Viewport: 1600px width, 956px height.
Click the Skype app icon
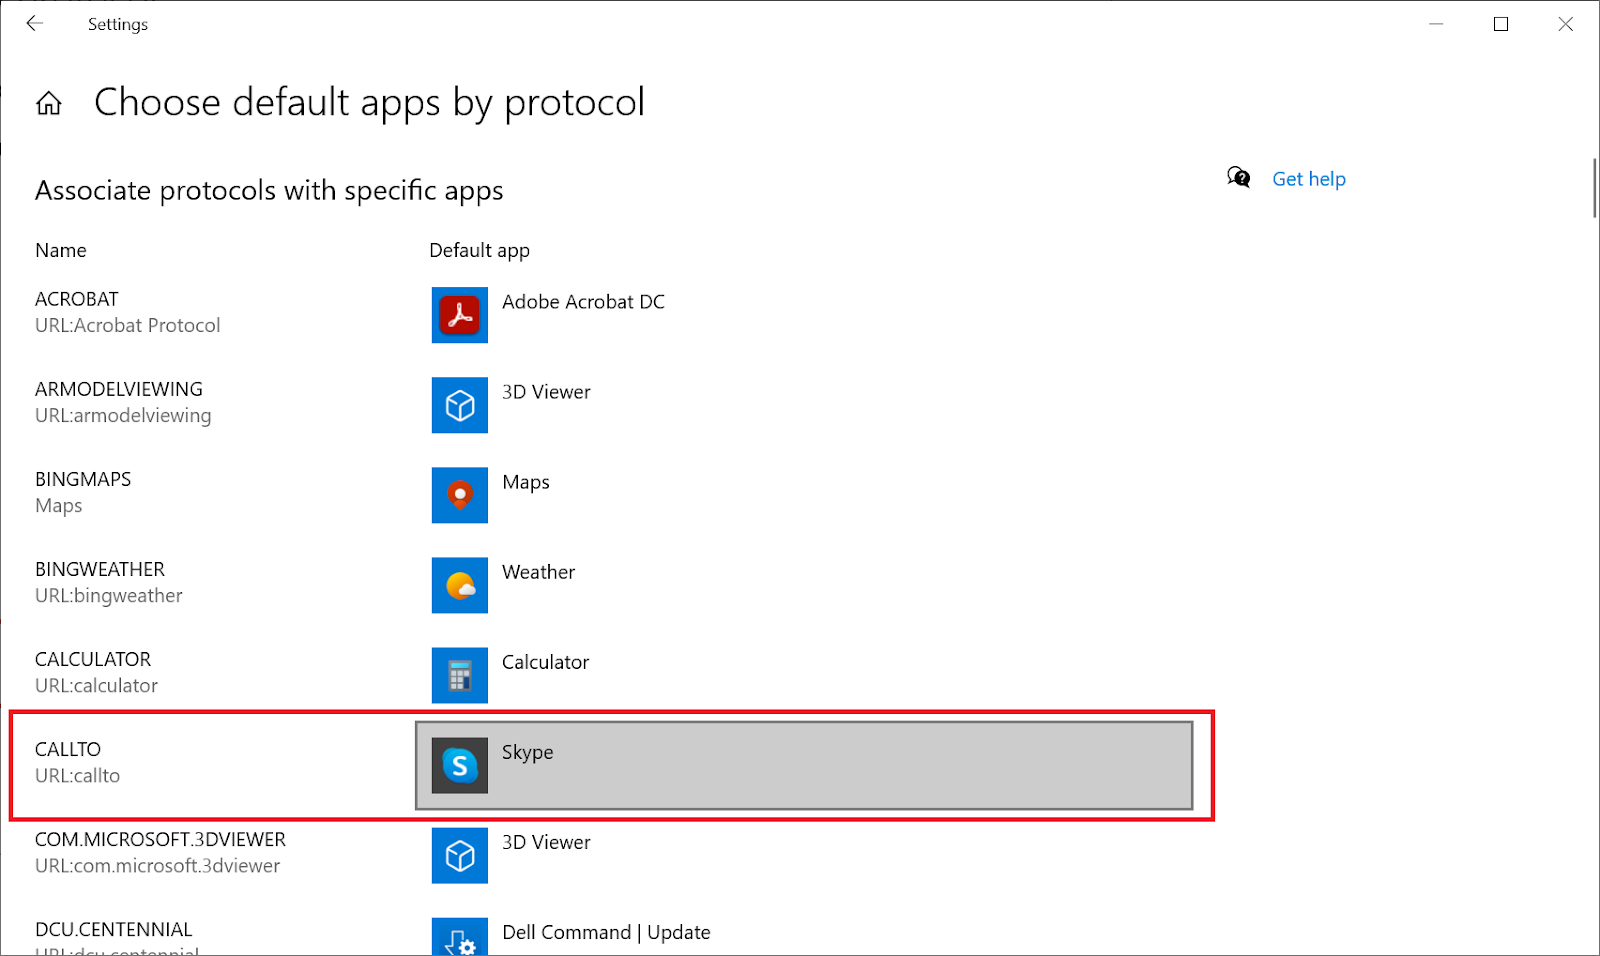(460, 765)
